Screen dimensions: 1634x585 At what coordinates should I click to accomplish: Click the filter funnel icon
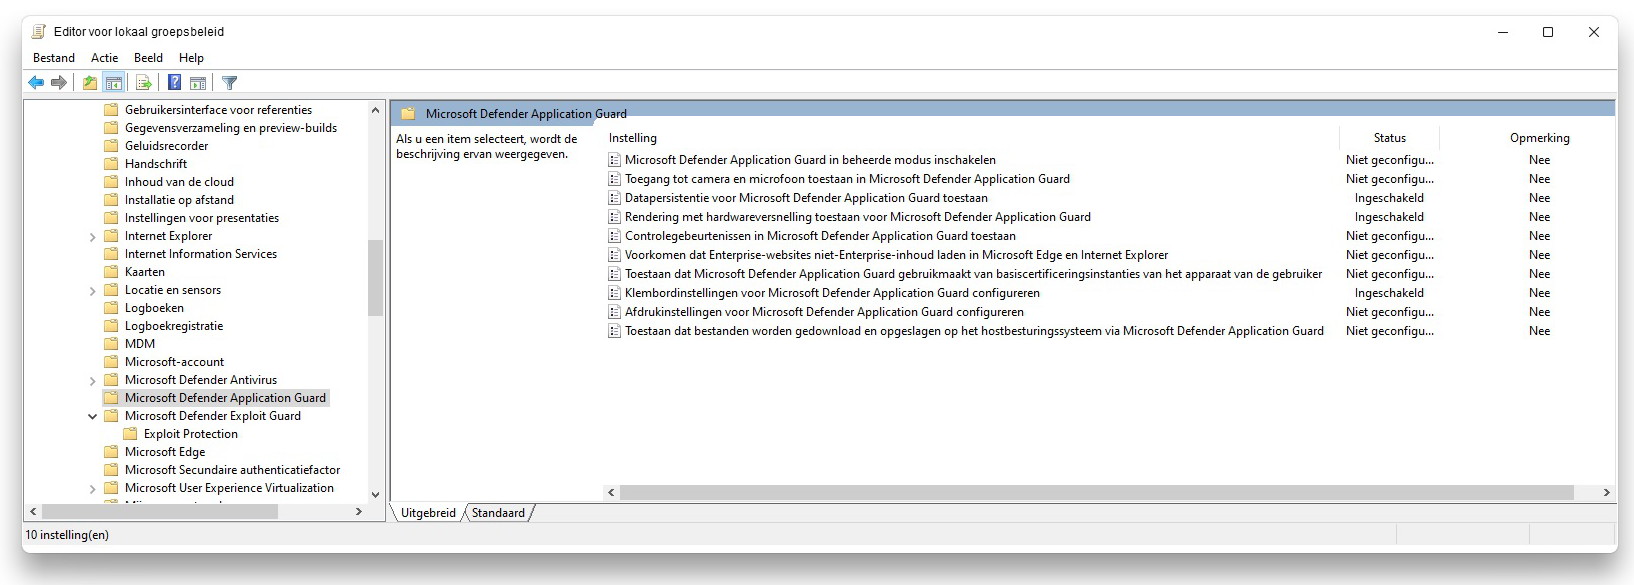229,83
